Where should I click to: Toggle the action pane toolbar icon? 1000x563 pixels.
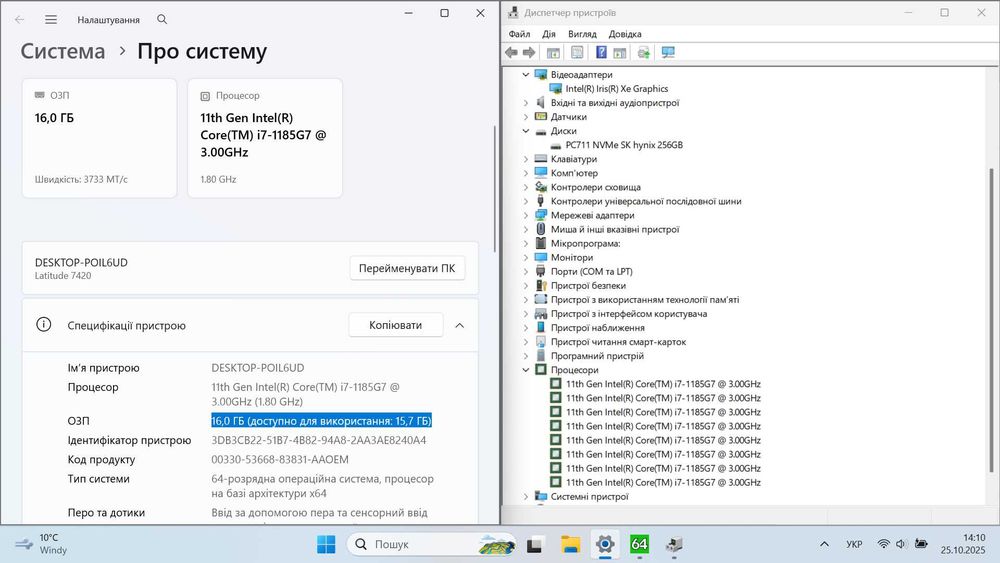click(619, 52)
